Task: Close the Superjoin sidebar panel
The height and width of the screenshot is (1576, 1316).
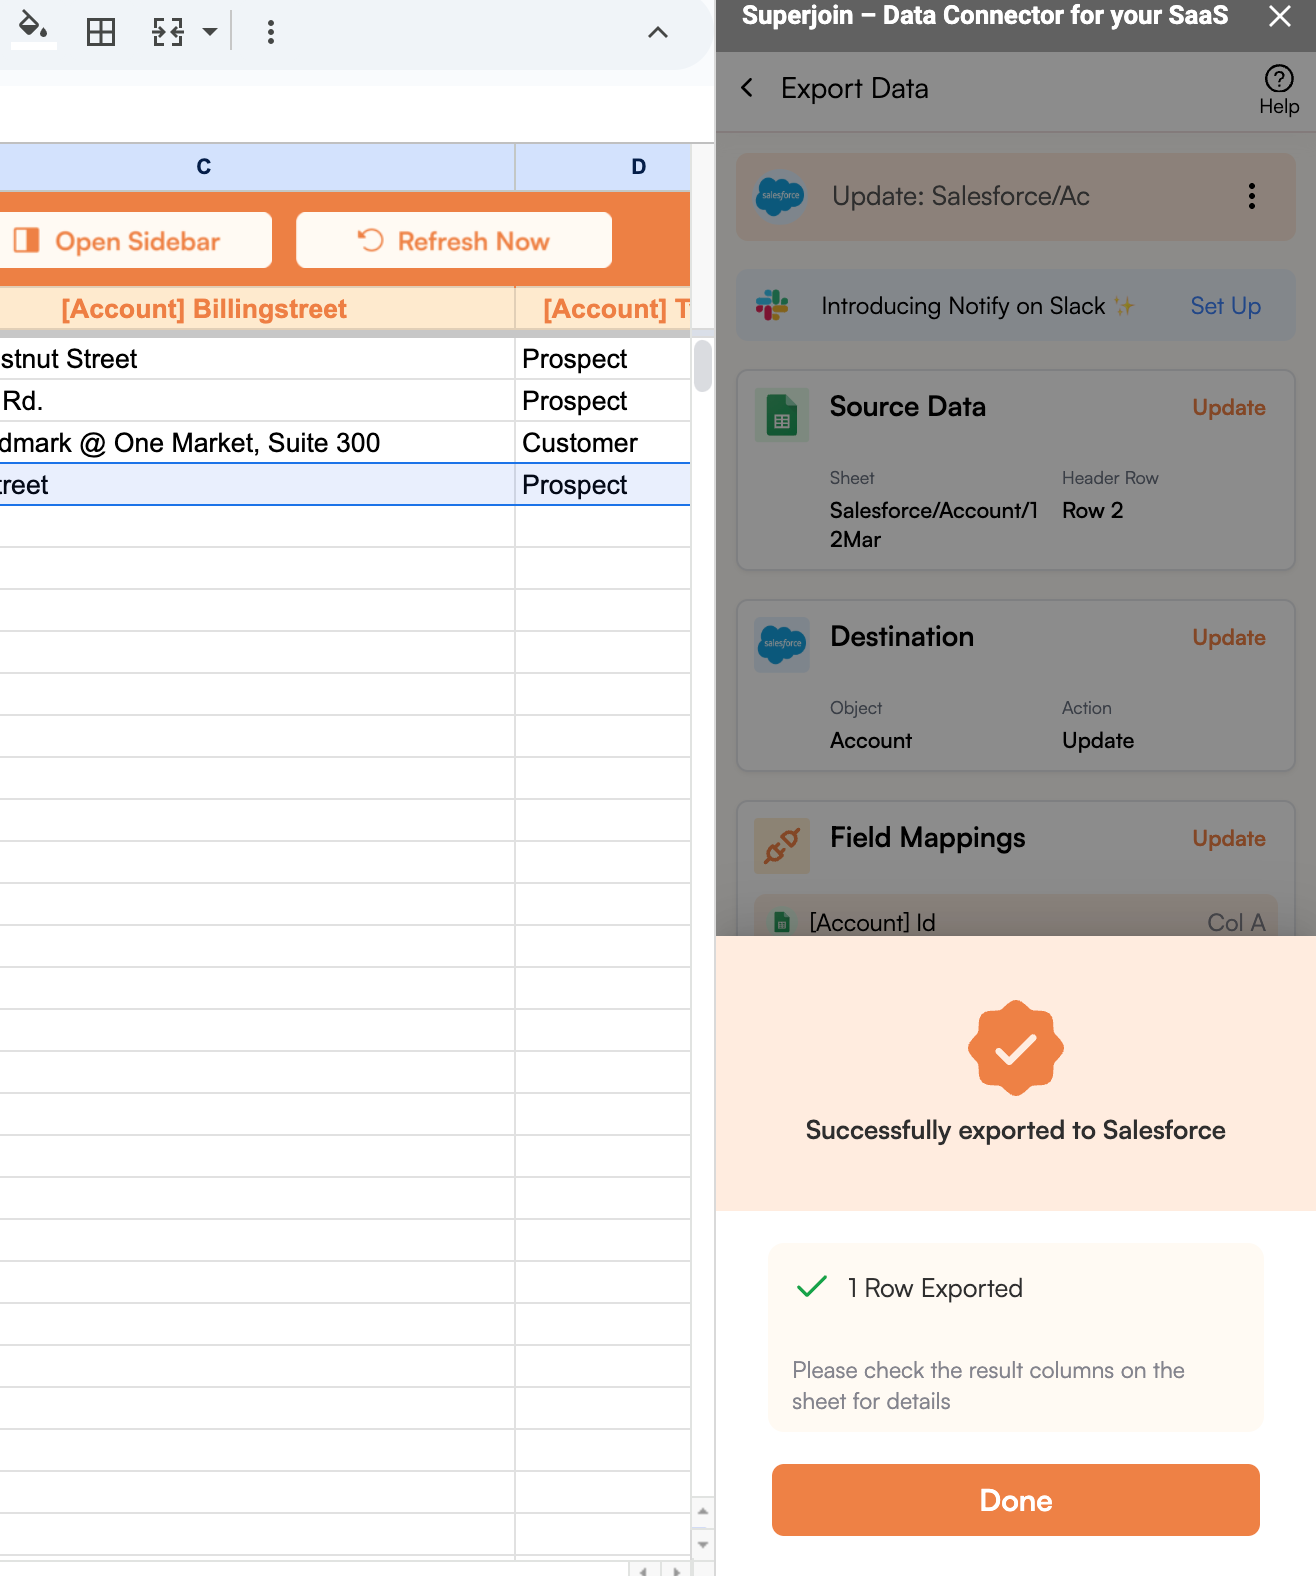Action: [x=1279, y=16]
